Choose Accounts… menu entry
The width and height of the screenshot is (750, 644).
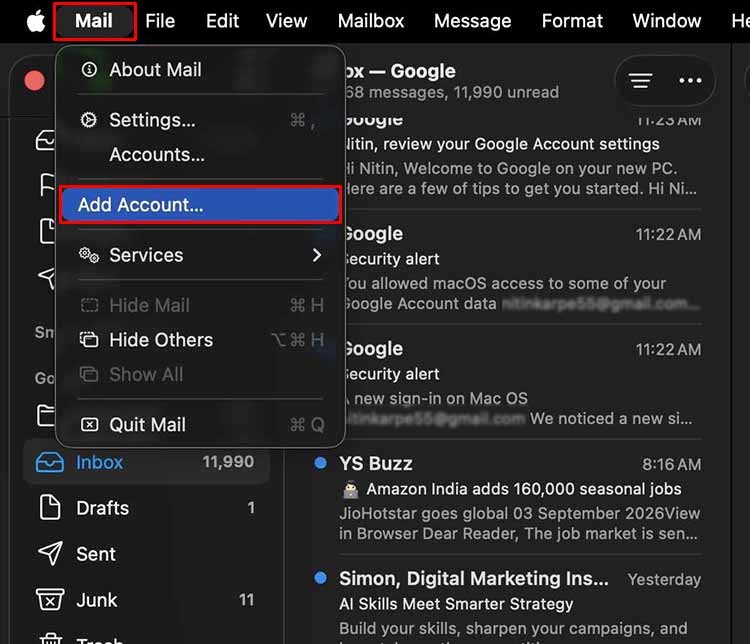[200, 155]
